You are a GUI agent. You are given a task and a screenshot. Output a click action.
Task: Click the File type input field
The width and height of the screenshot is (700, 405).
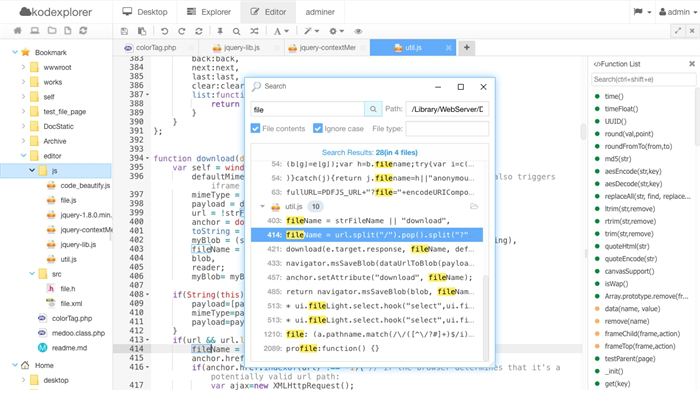pyautogui.click(x=446, y=129)
